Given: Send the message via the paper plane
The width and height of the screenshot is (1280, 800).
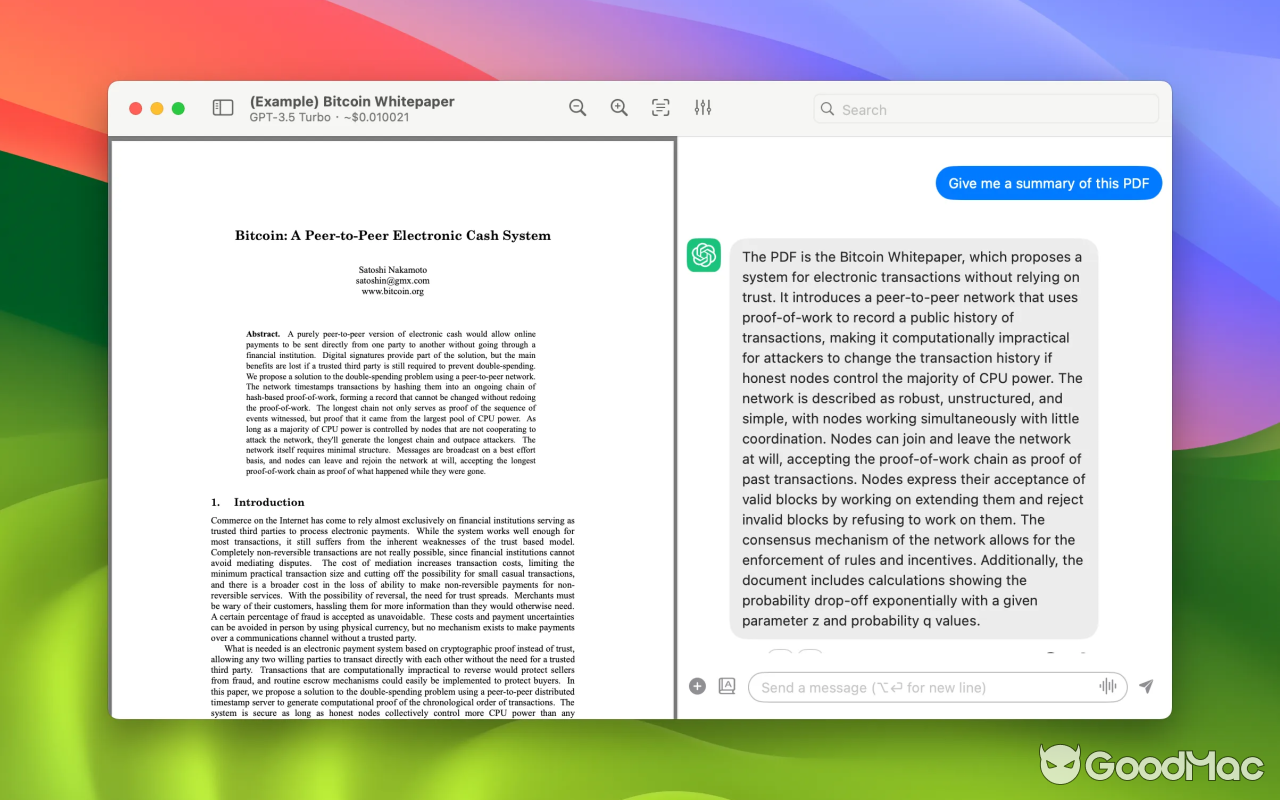Looking at the screenshot, I should [1146, 686].
